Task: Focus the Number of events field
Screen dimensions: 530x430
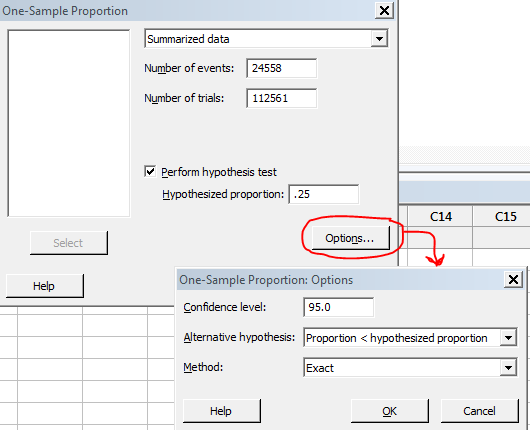Action: click(282, 68)
